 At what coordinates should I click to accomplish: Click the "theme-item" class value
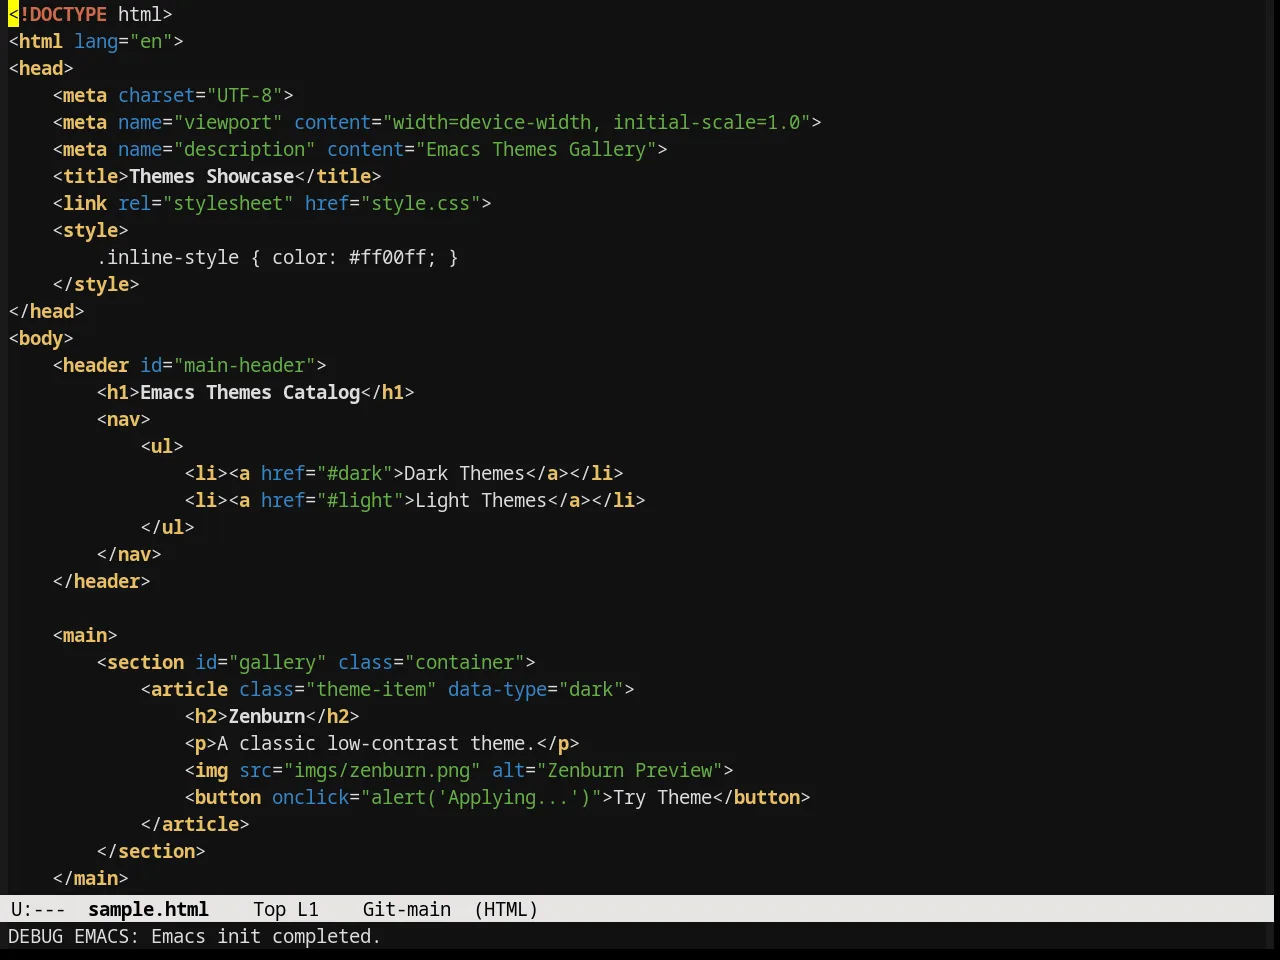pos(371,689)
